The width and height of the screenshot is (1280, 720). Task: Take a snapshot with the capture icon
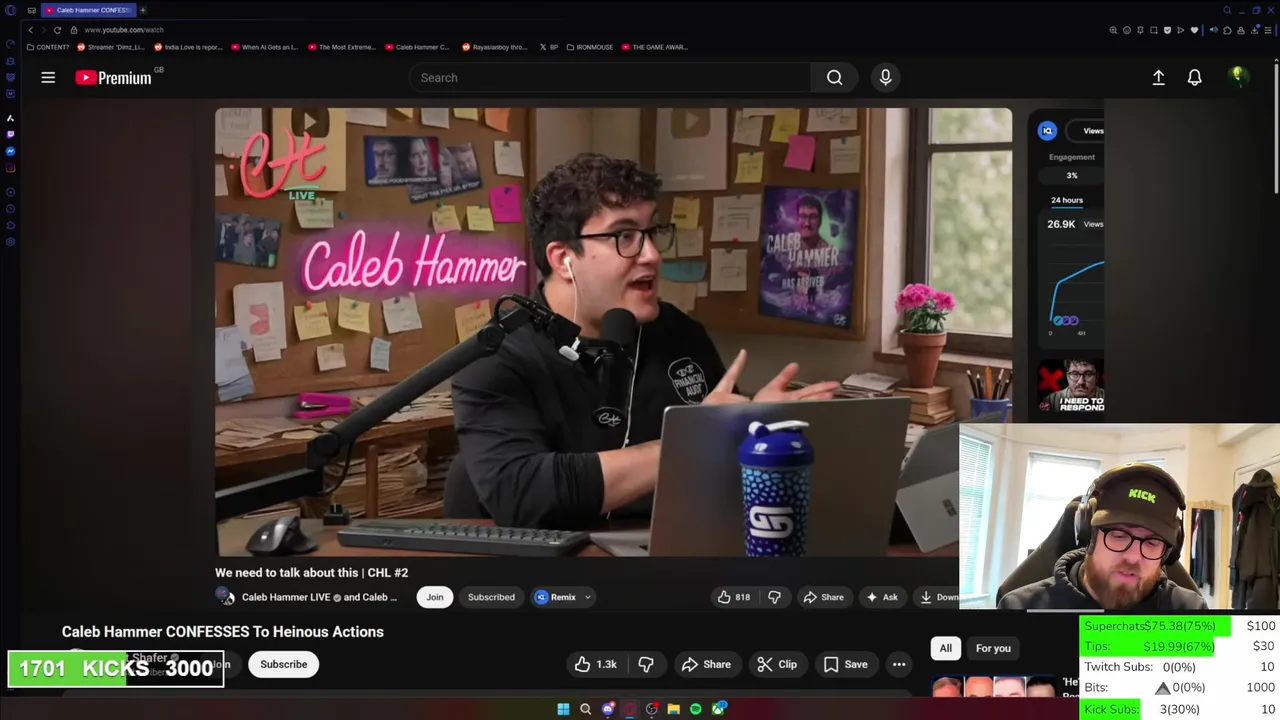coord(1154,30)
